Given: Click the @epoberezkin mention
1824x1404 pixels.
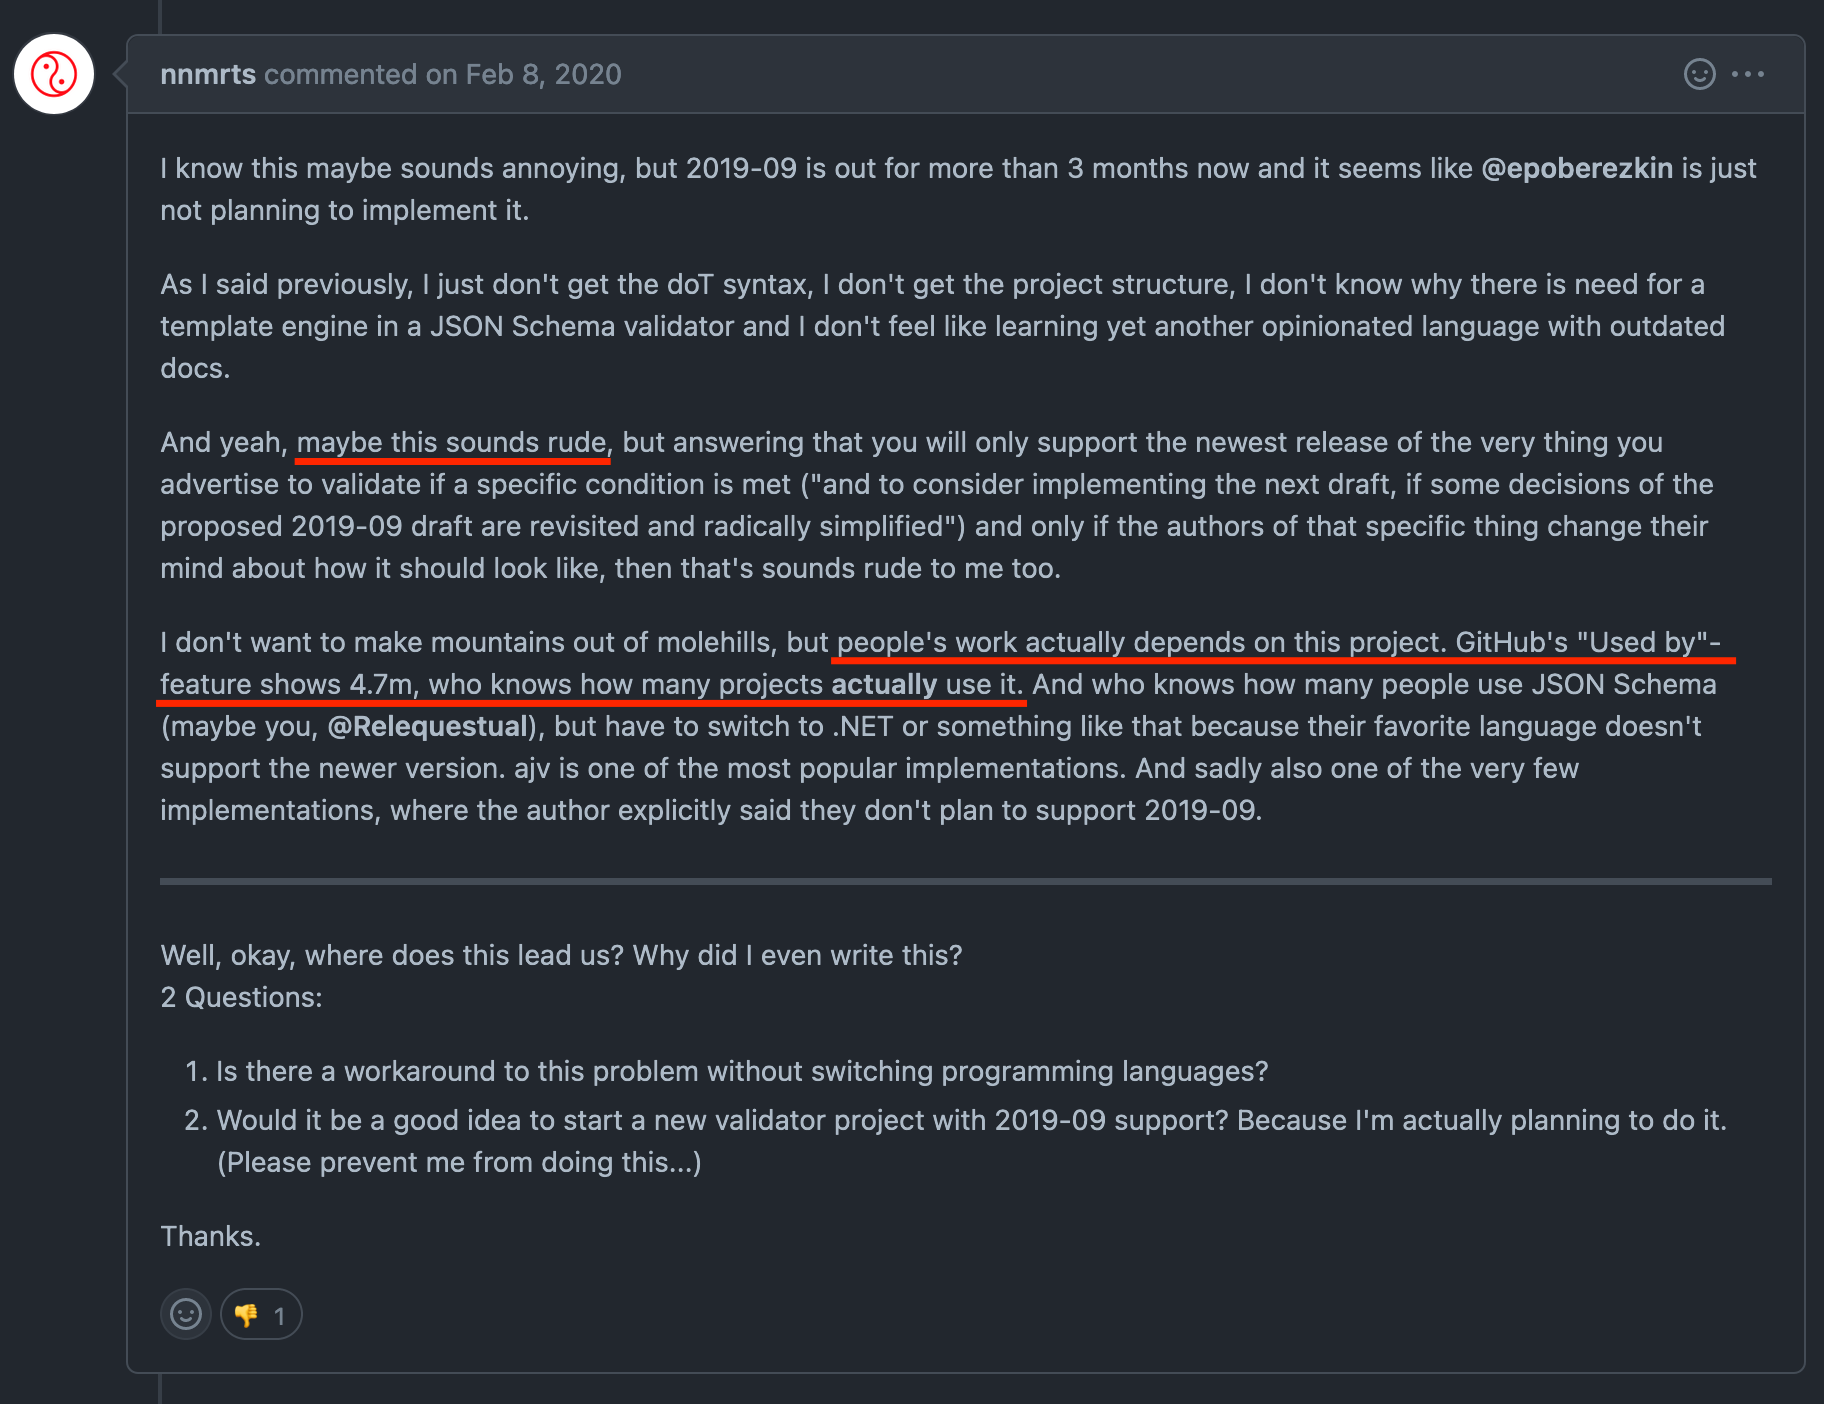Looking at the screenshot, I should tap(1577, 168).
